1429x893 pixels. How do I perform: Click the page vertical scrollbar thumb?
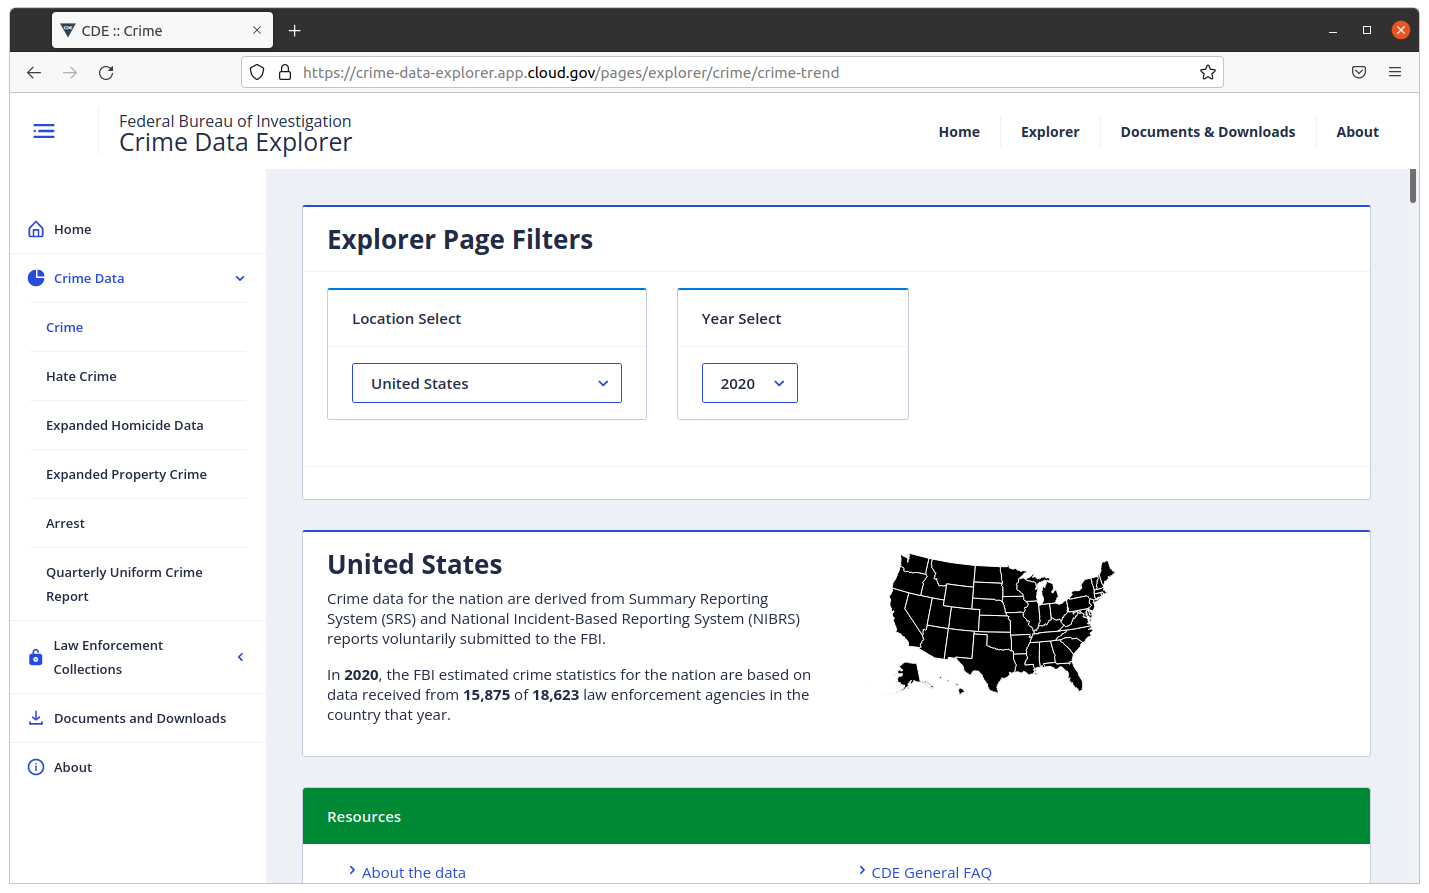coord(1413,186)
